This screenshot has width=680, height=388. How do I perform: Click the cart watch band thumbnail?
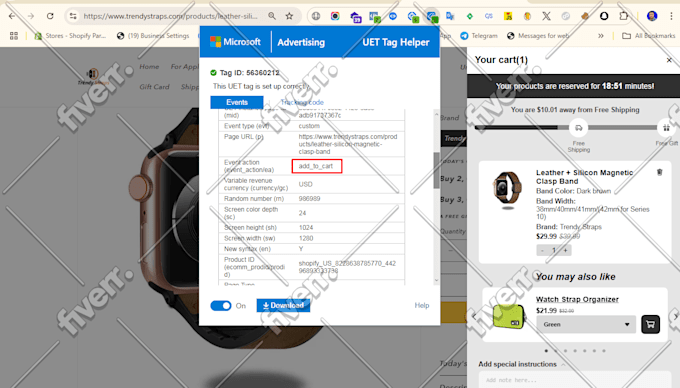507,190
